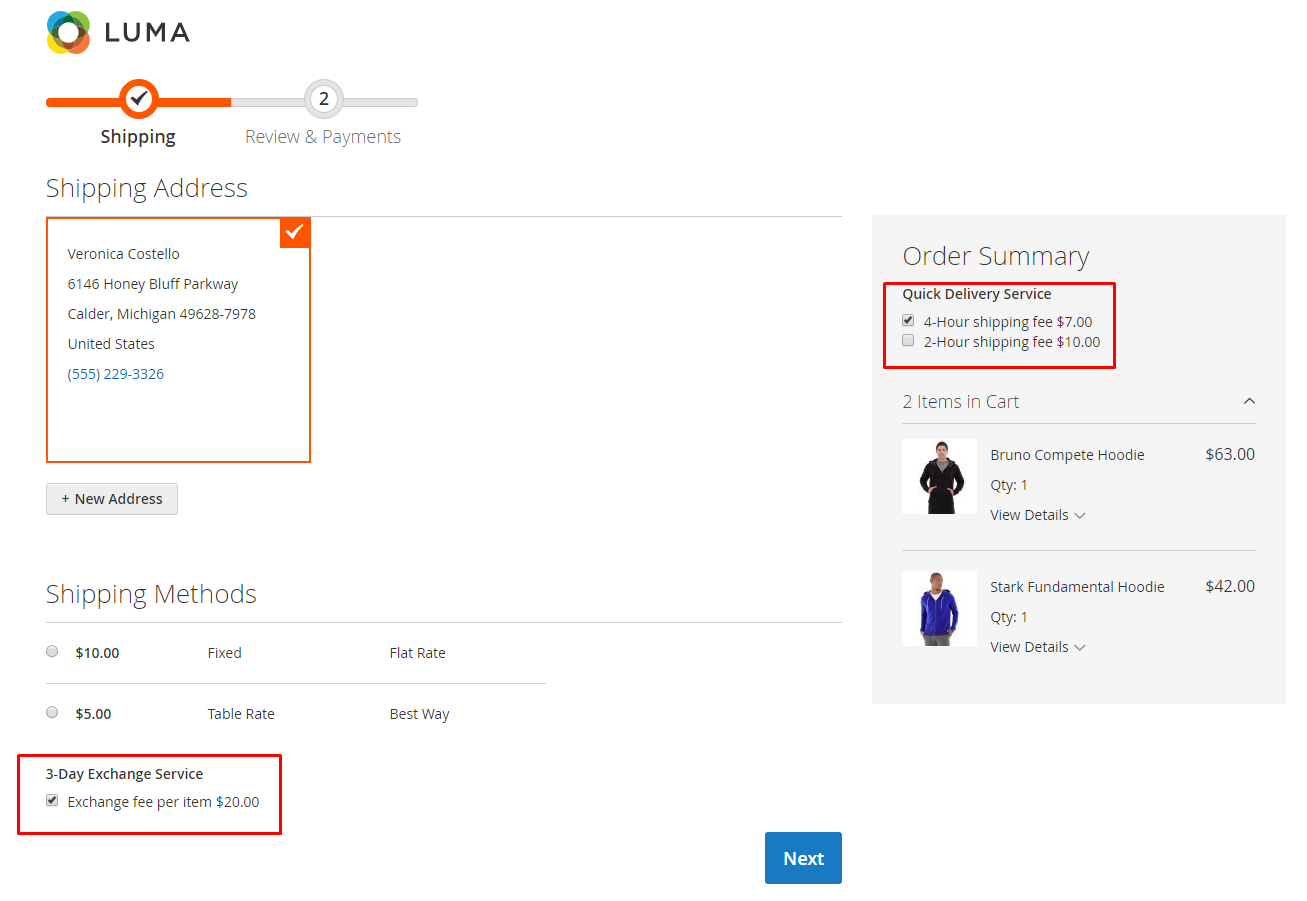Go to Review & Payments step
The width and height of the screenshot is (1307, 901).
point(323,137)
